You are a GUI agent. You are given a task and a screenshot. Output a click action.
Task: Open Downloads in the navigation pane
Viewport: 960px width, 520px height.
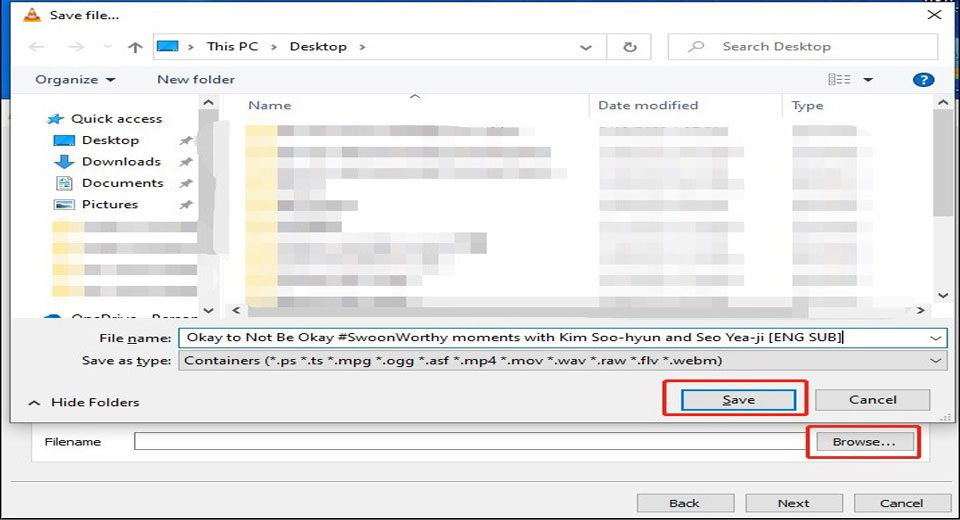107,162
